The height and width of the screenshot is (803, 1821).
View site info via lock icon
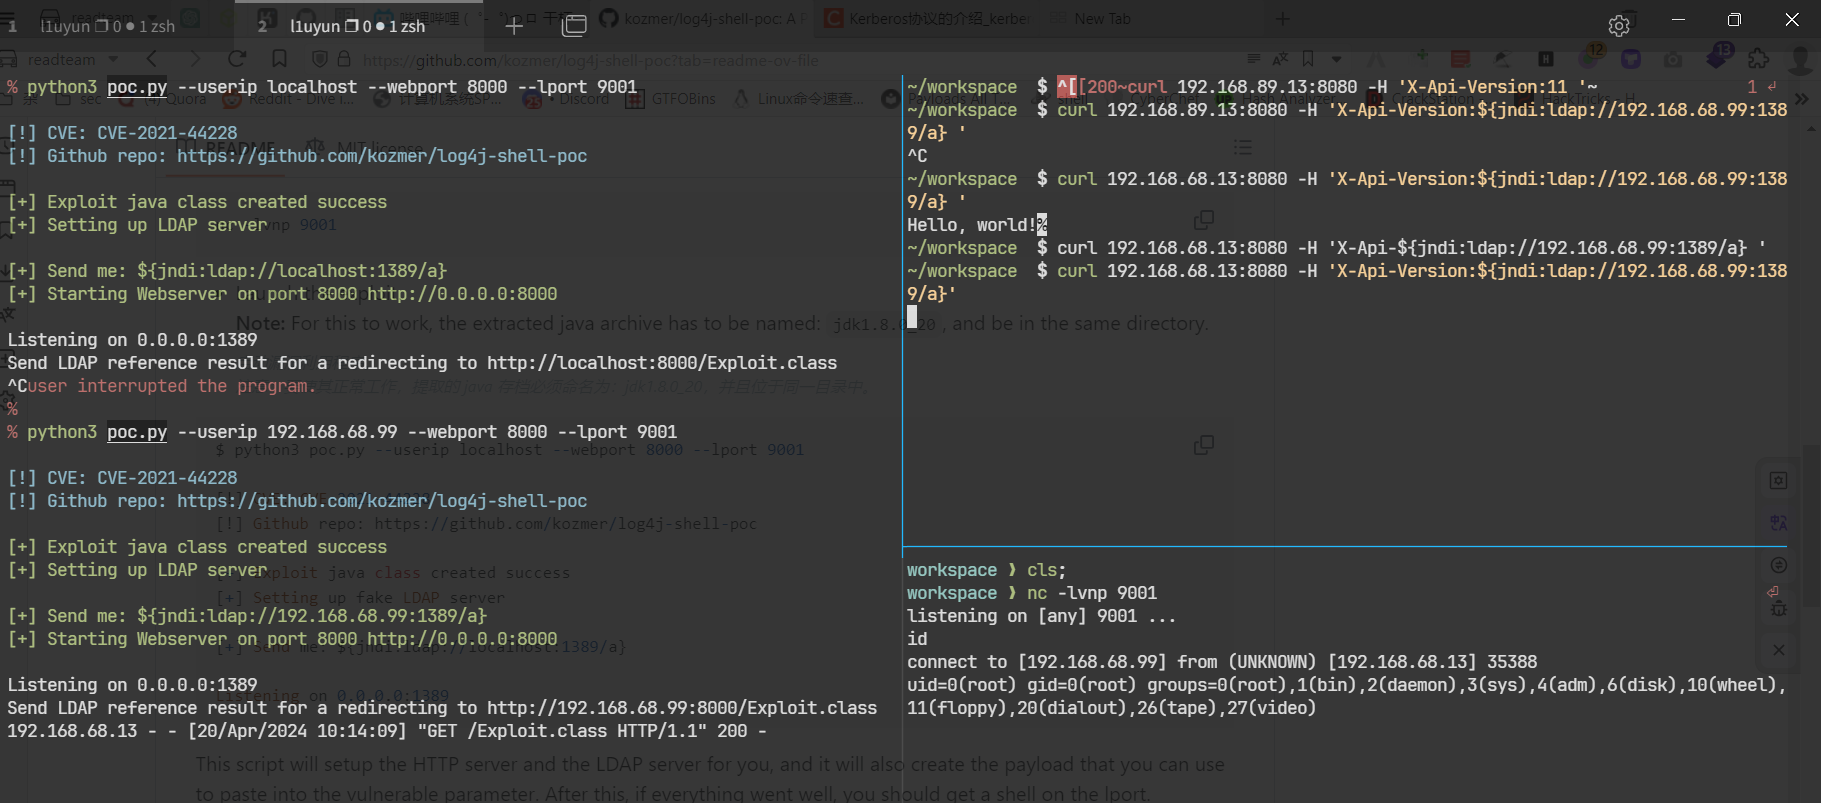344,60
